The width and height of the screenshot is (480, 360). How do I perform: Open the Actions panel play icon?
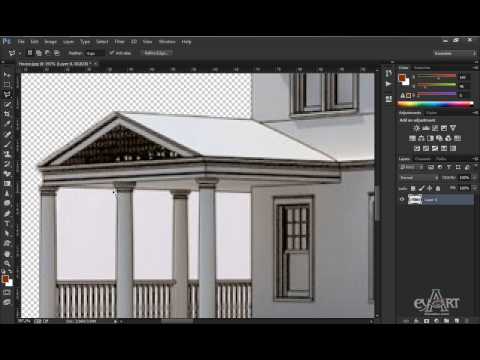(x=388, y=84)
